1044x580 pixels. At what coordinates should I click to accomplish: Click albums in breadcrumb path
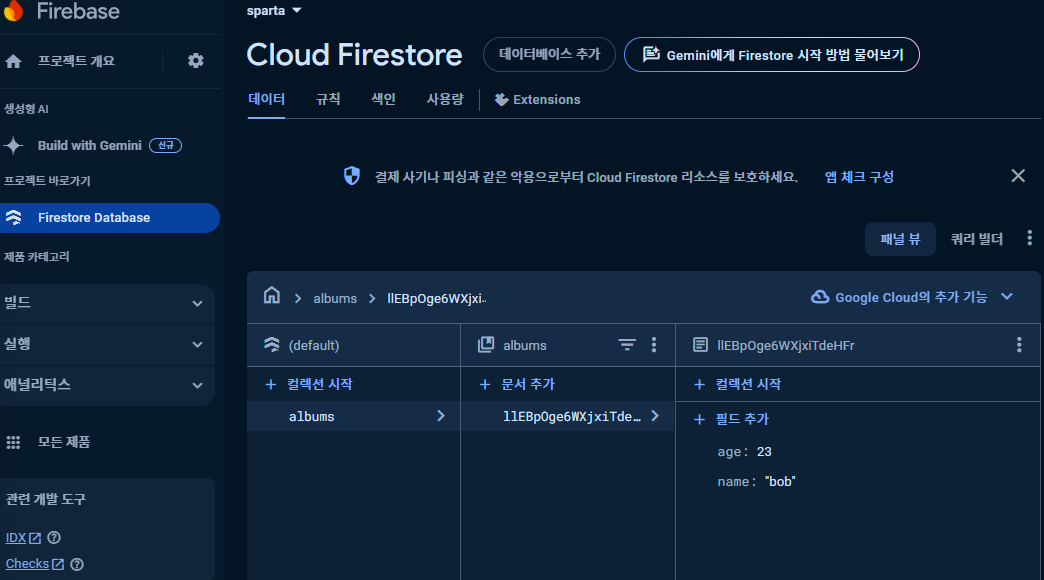[335, 298]
